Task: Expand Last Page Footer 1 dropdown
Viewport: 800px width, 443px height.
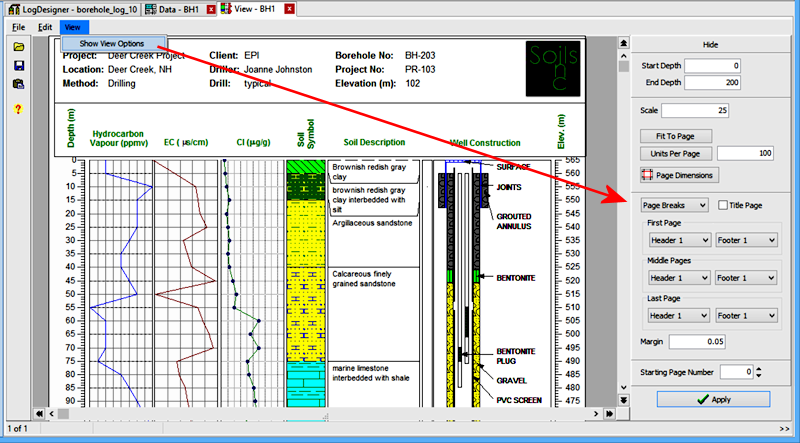Action: pyautogui.click(x=746, y=315)
